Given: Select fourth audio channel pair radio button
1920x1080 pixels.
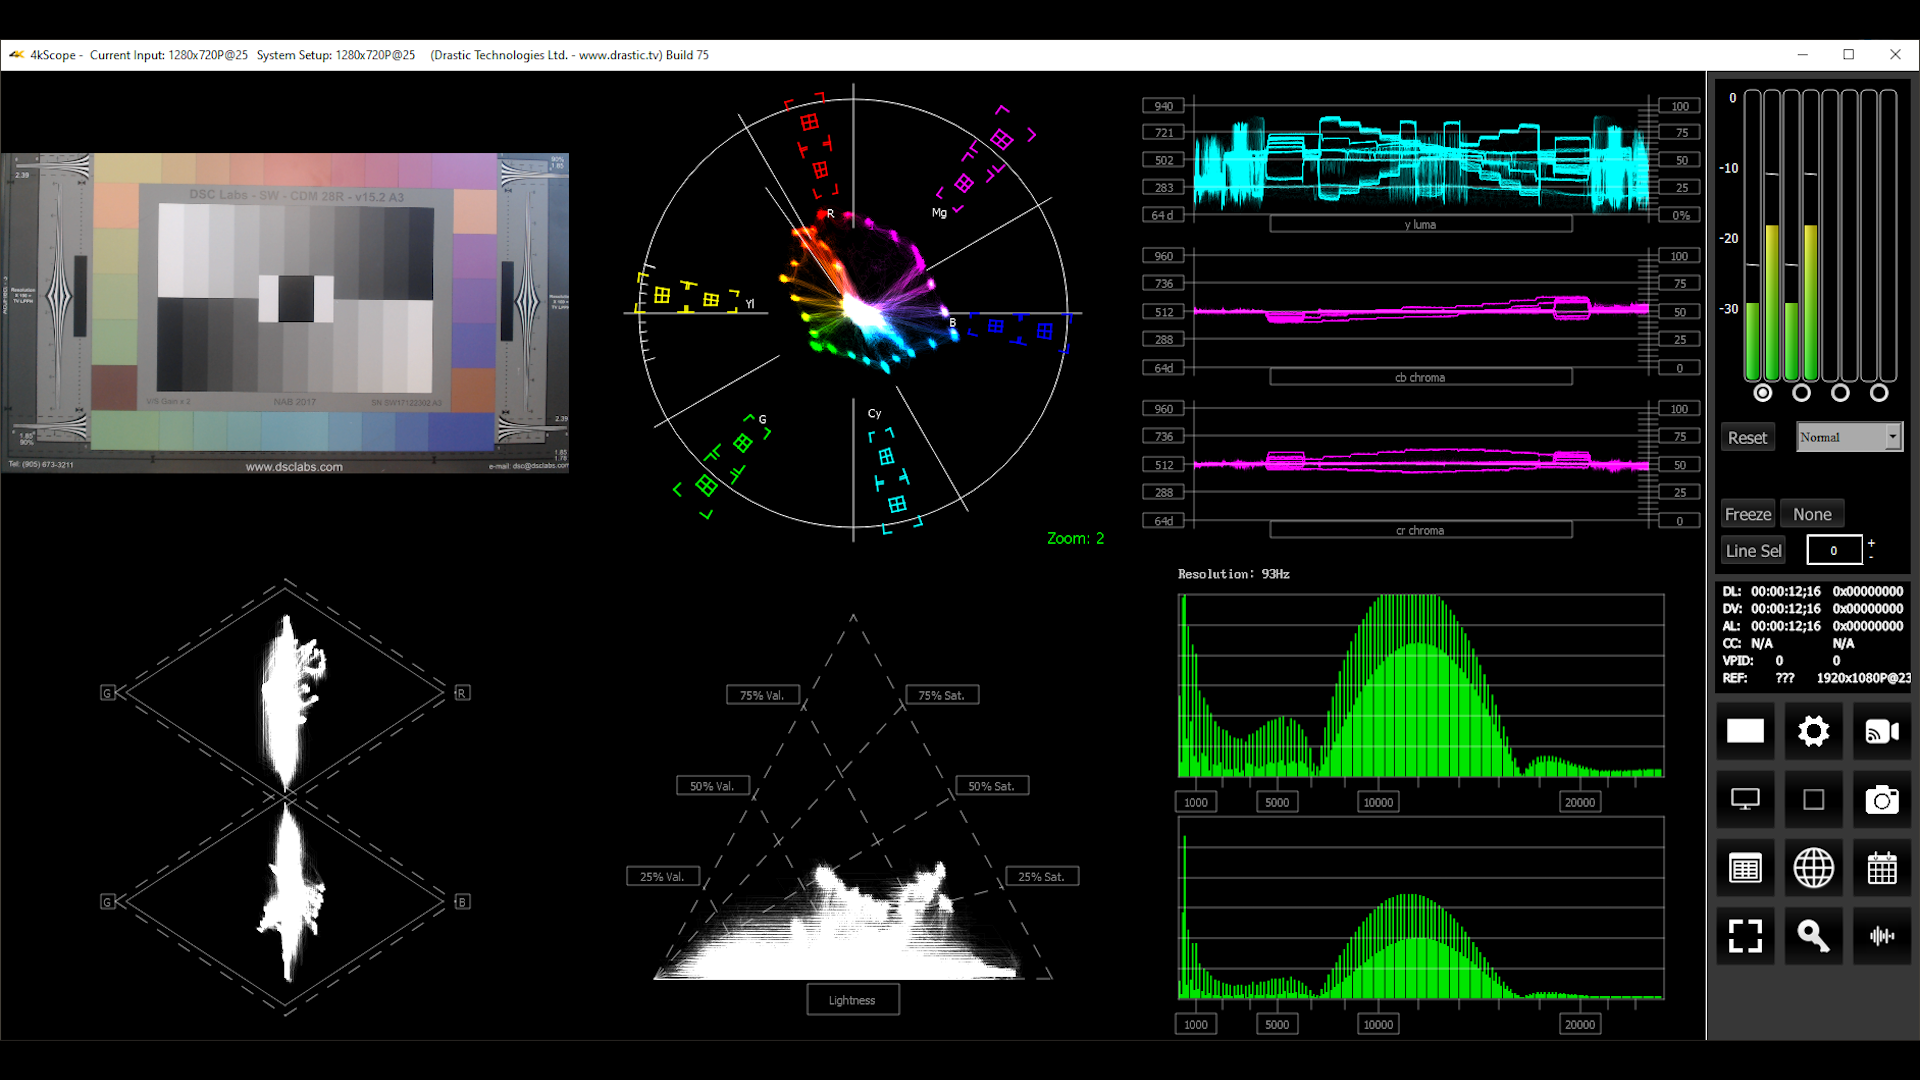Looking at the screenshot, I should point(1879,393).
